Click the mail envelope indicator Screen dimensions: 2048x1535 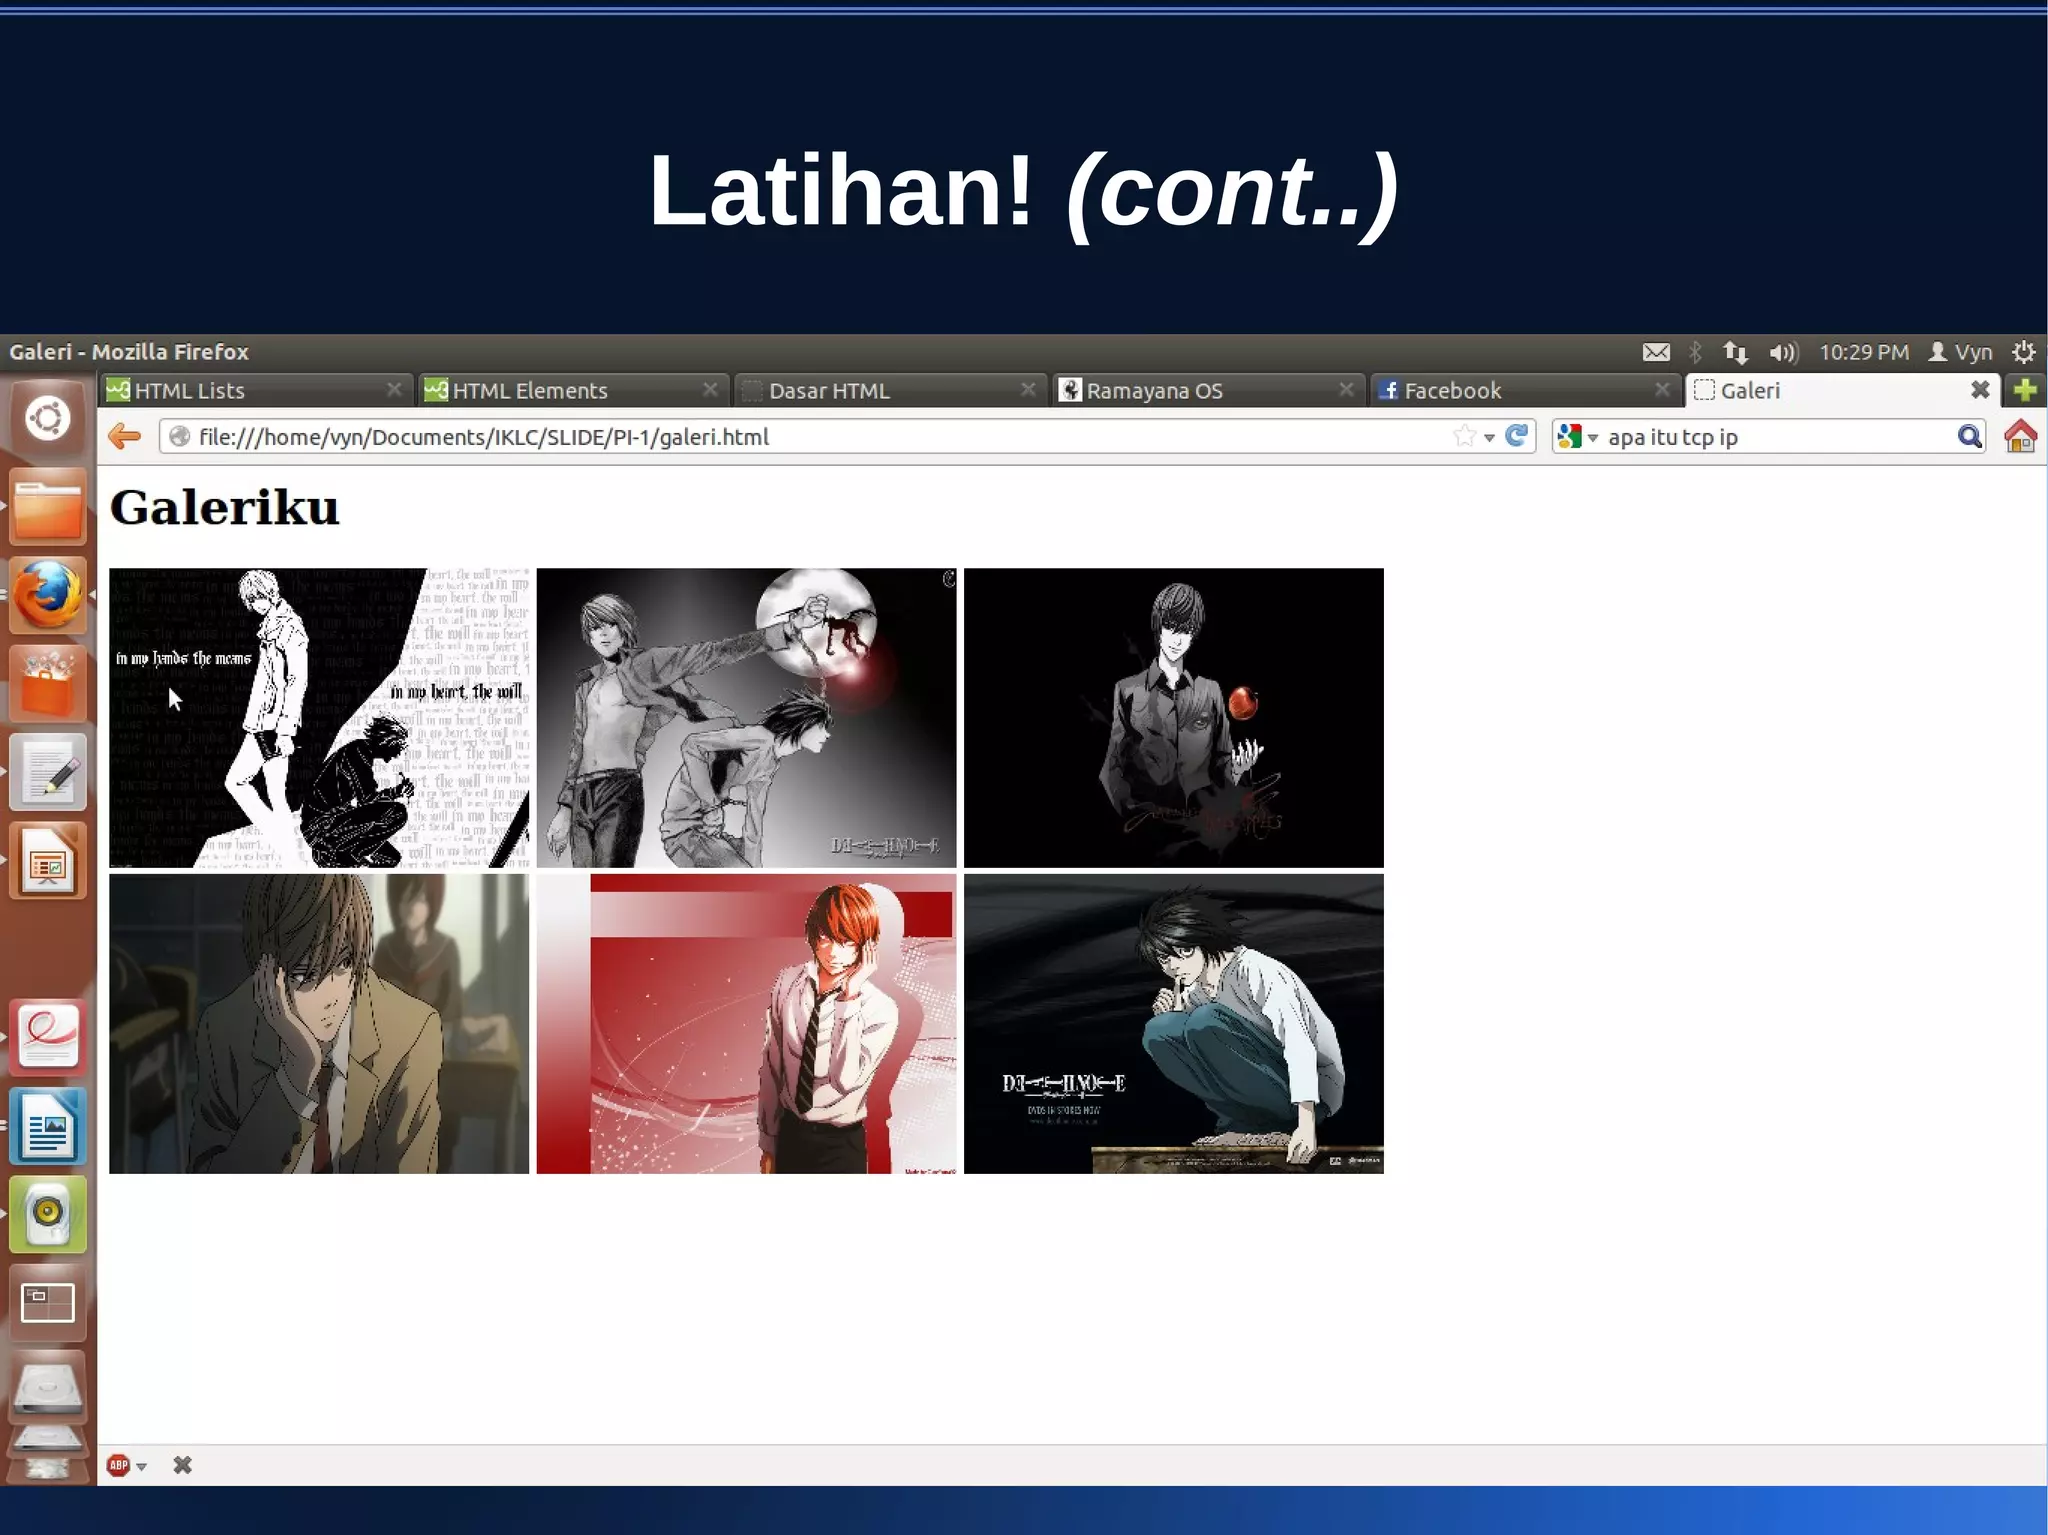(x=1656, y=352)
